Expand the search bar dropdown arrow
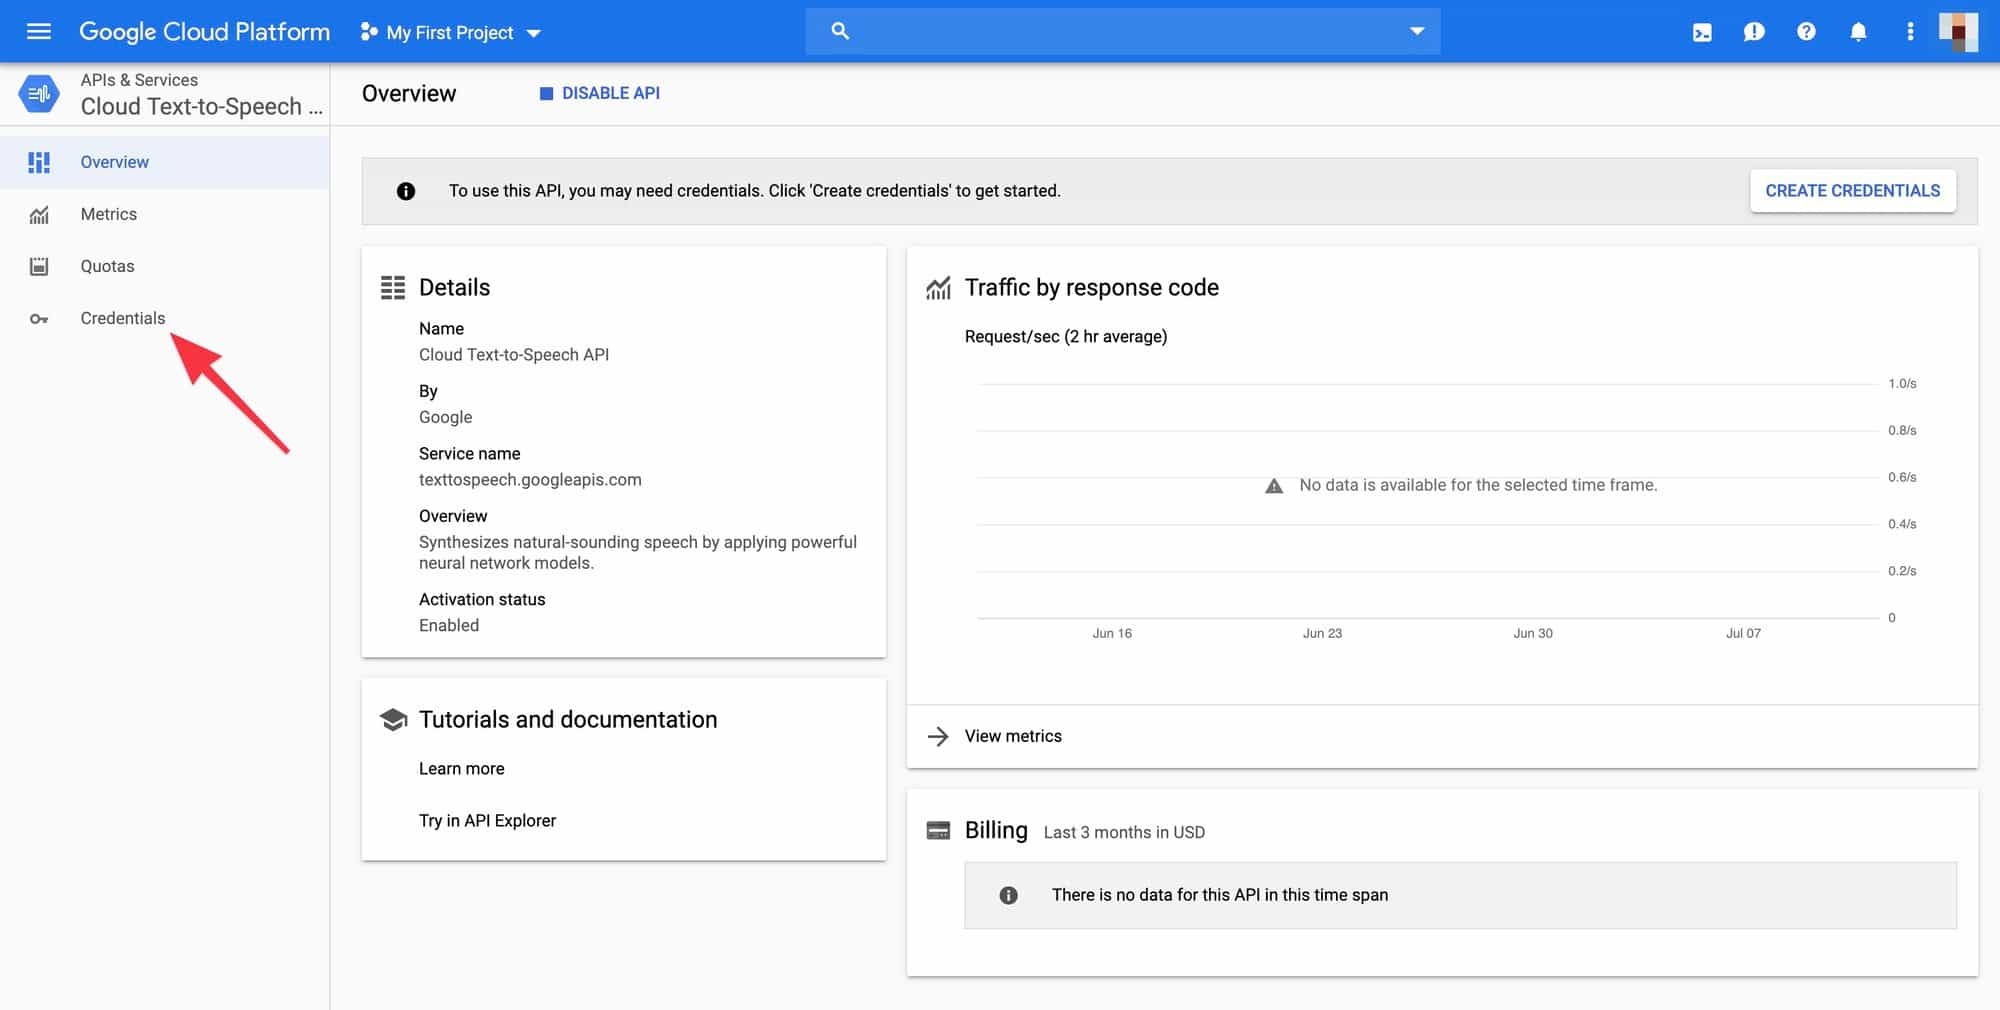This screenshot has height=1010, width=2000. click(1416, 31)
